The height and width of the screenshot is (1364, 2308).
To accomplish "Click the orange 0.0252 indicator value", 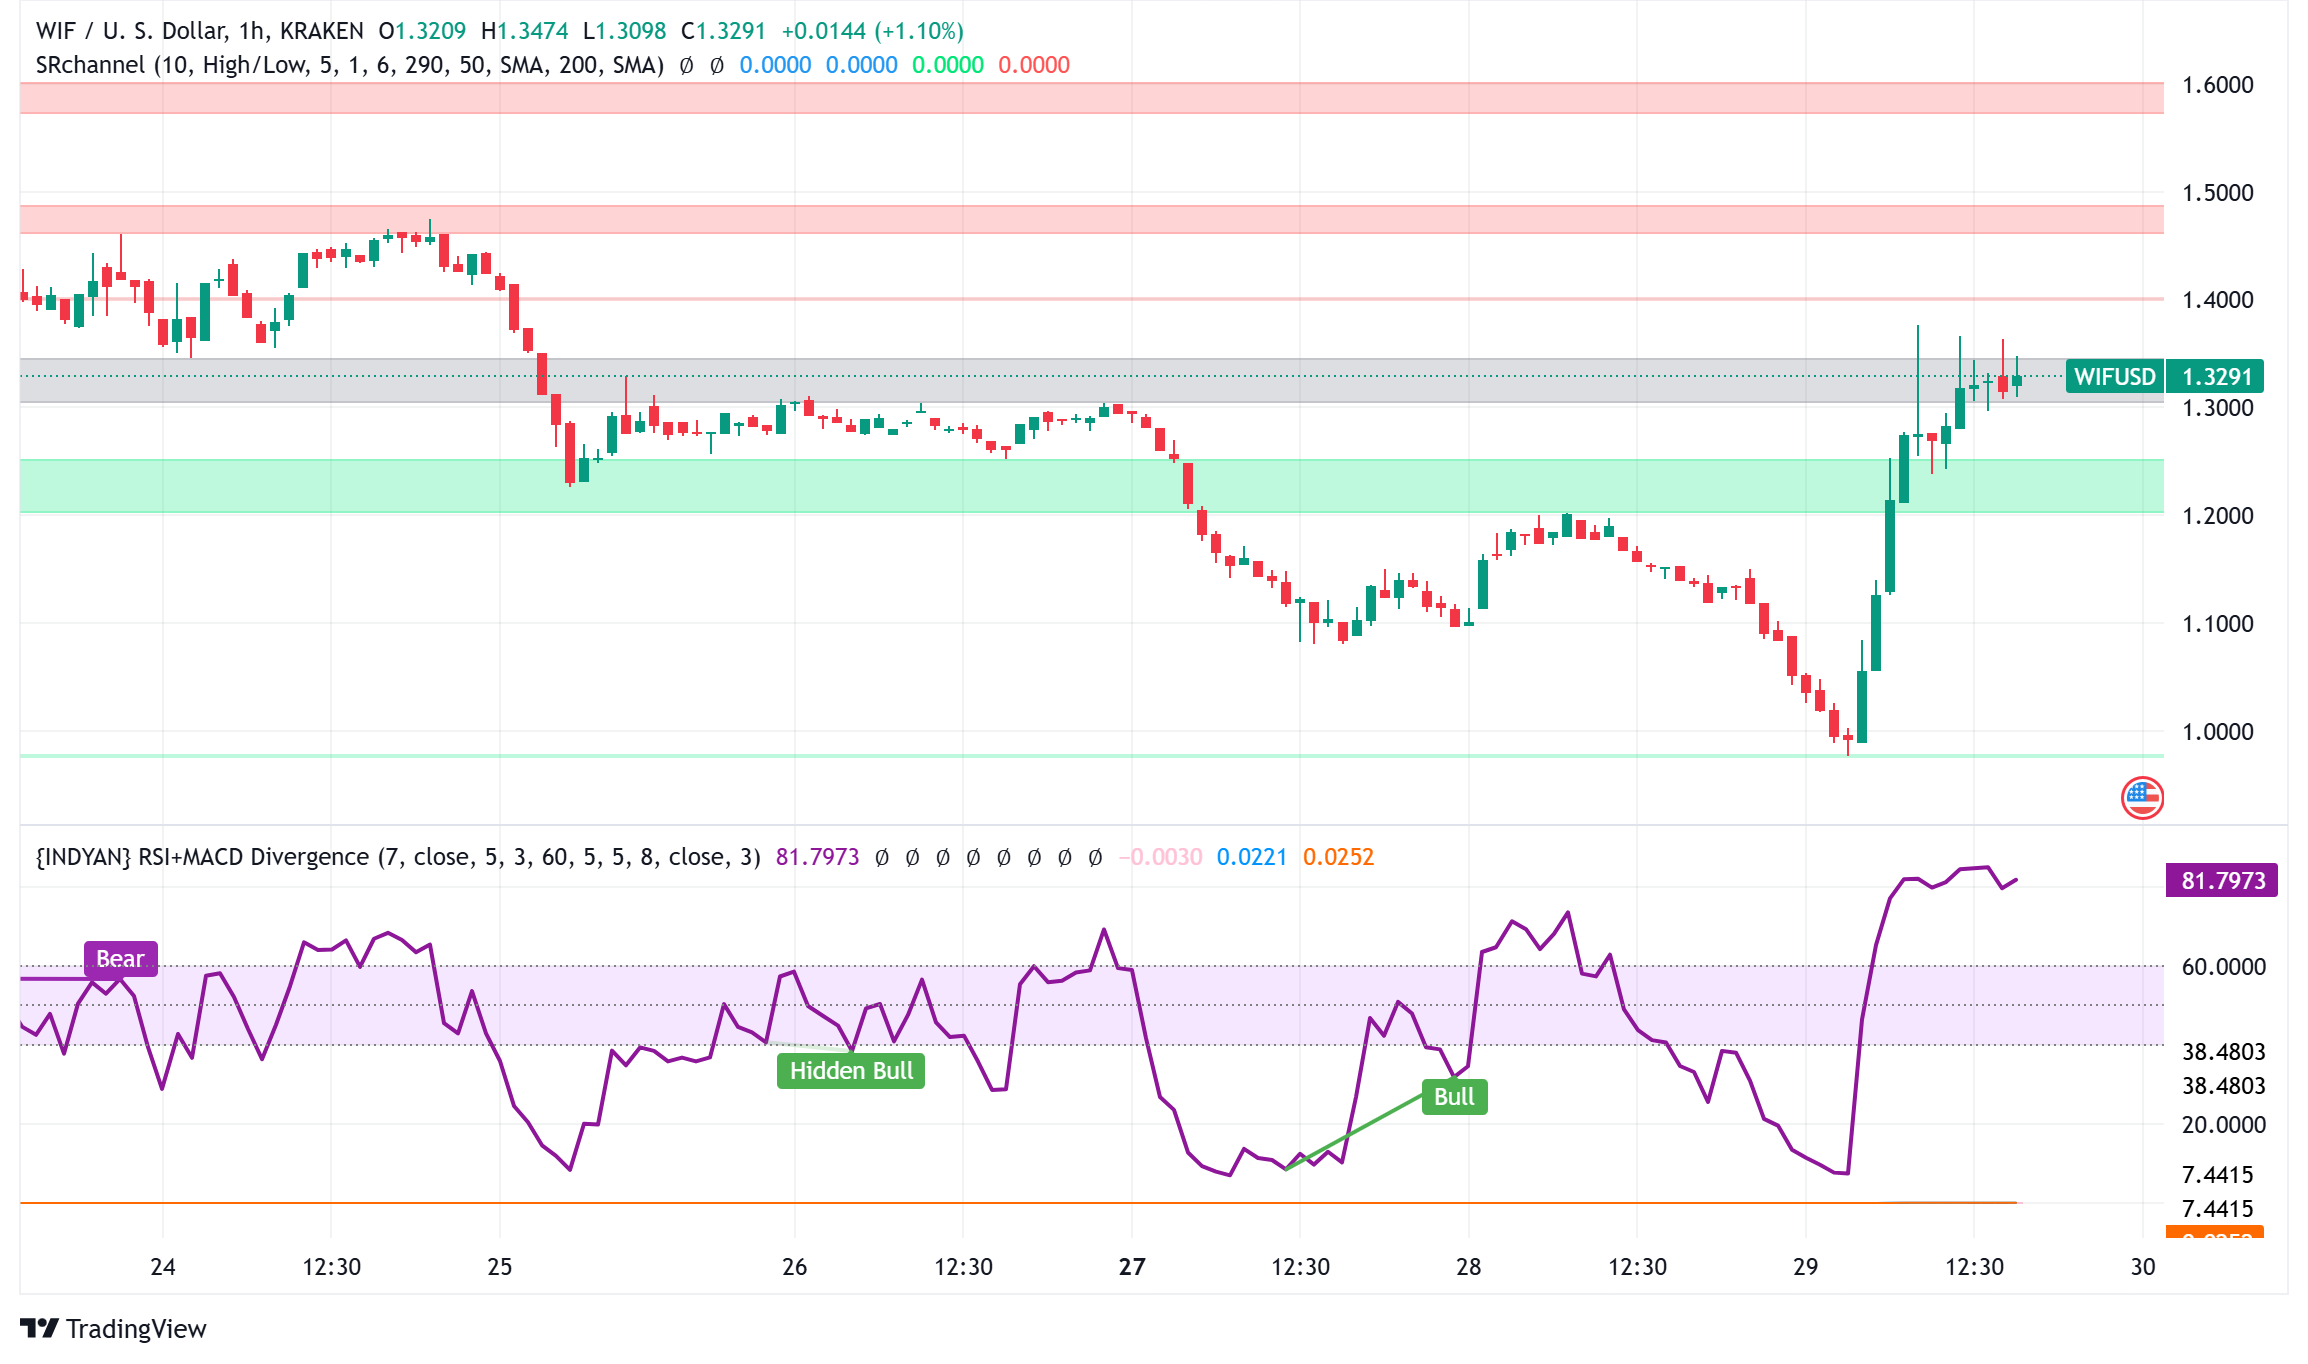I will click(x=1338, y=857).
